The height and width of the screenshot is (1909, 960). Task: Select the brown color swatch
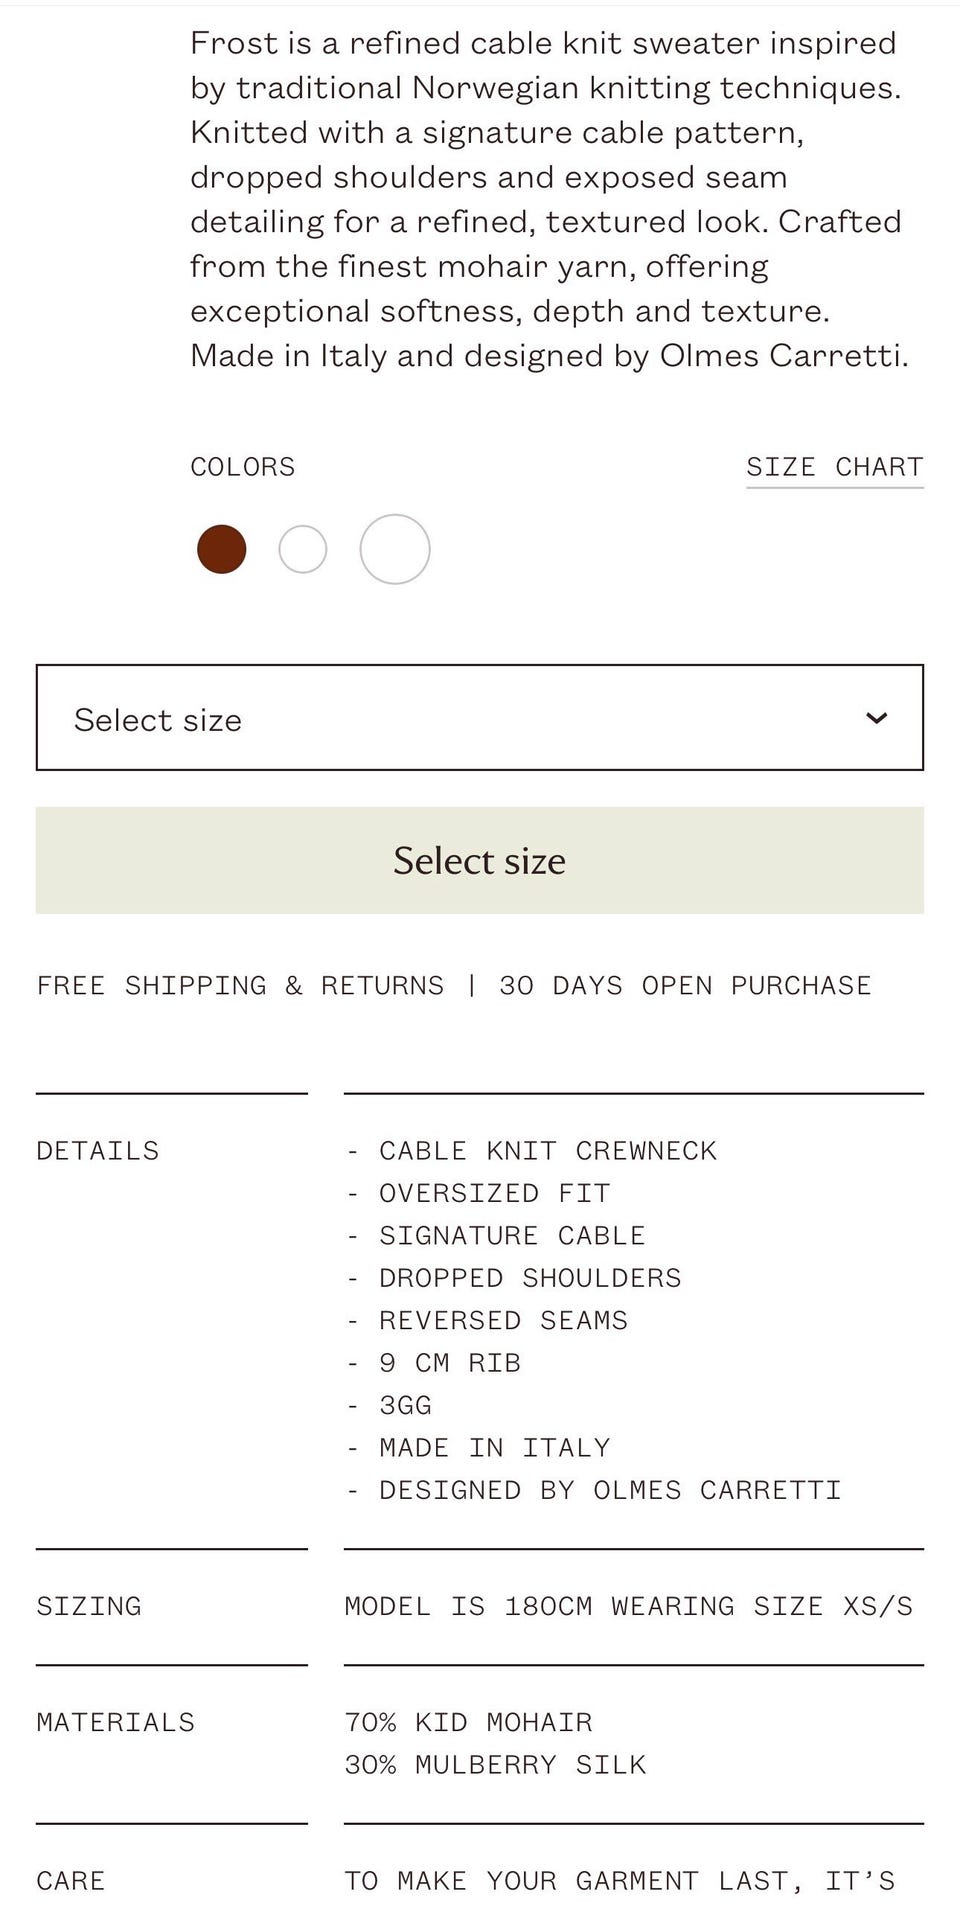pyautogui.click(x=222, y=549)
